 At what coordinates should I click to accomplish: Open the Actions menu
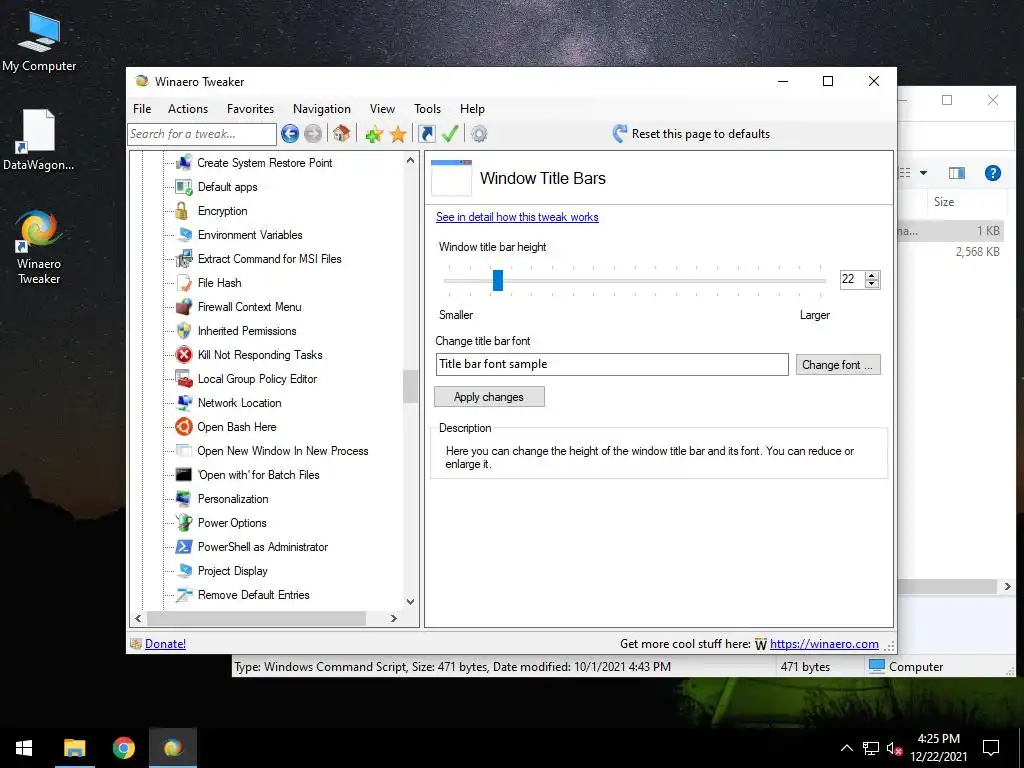click(187, 109)
